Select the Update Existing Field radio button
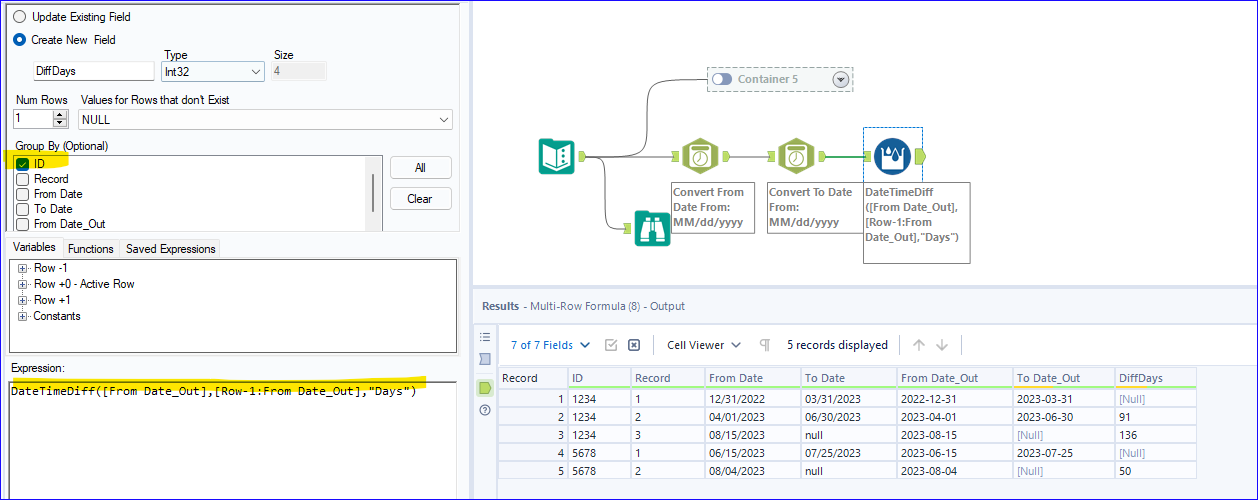Image resolution: width=1258 pixels, height=500 pixels. coord(20,17)
